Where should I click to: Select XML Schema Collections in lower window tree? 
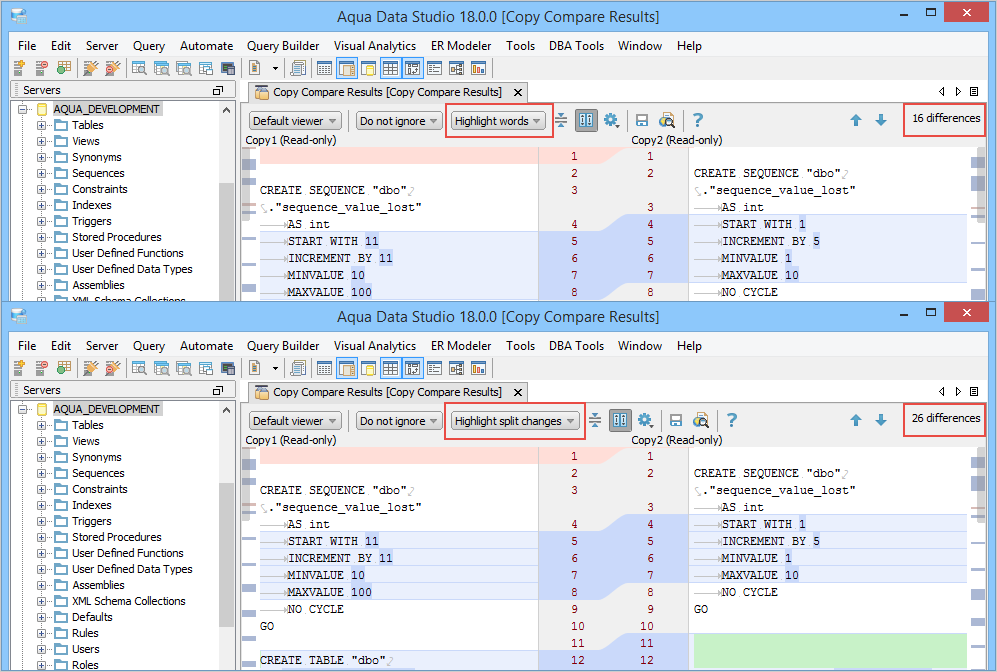point(128,601)
